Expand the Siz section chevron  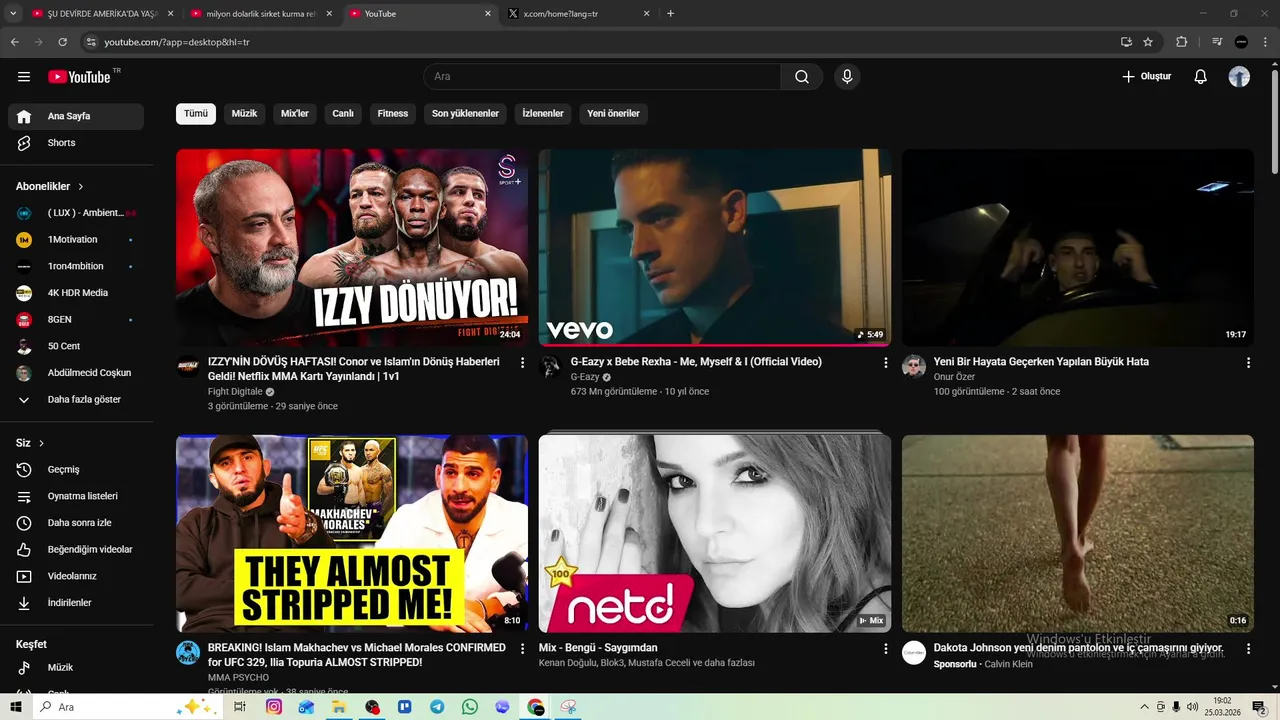coord(41,443)
